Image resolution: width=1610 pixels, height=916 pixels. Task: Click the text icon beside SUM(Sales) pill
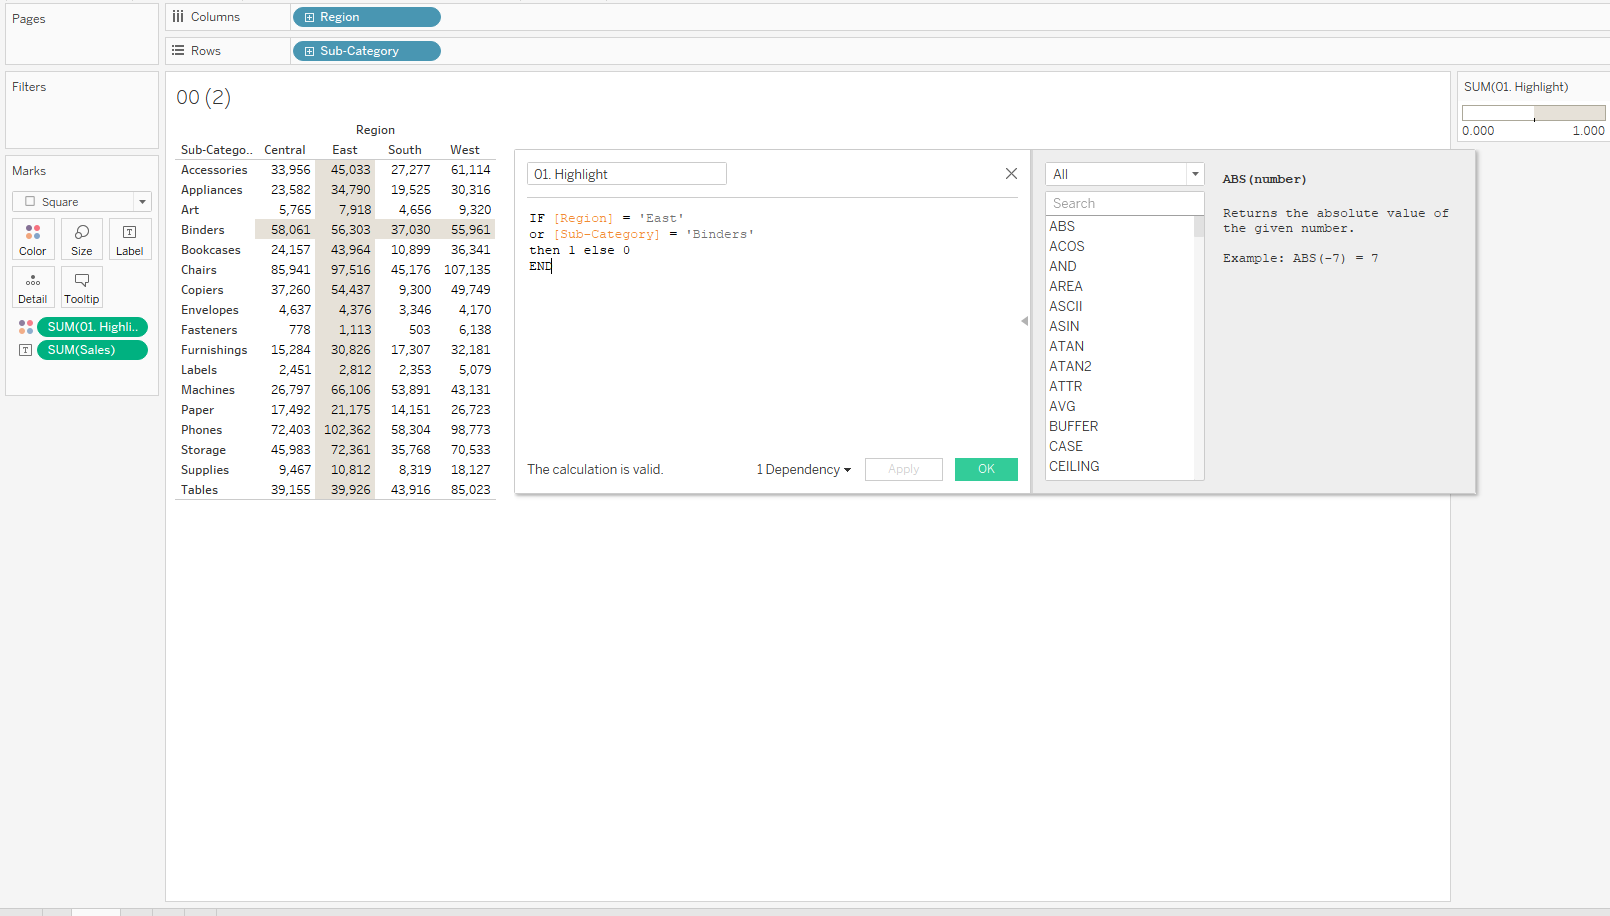click(26, 350)
